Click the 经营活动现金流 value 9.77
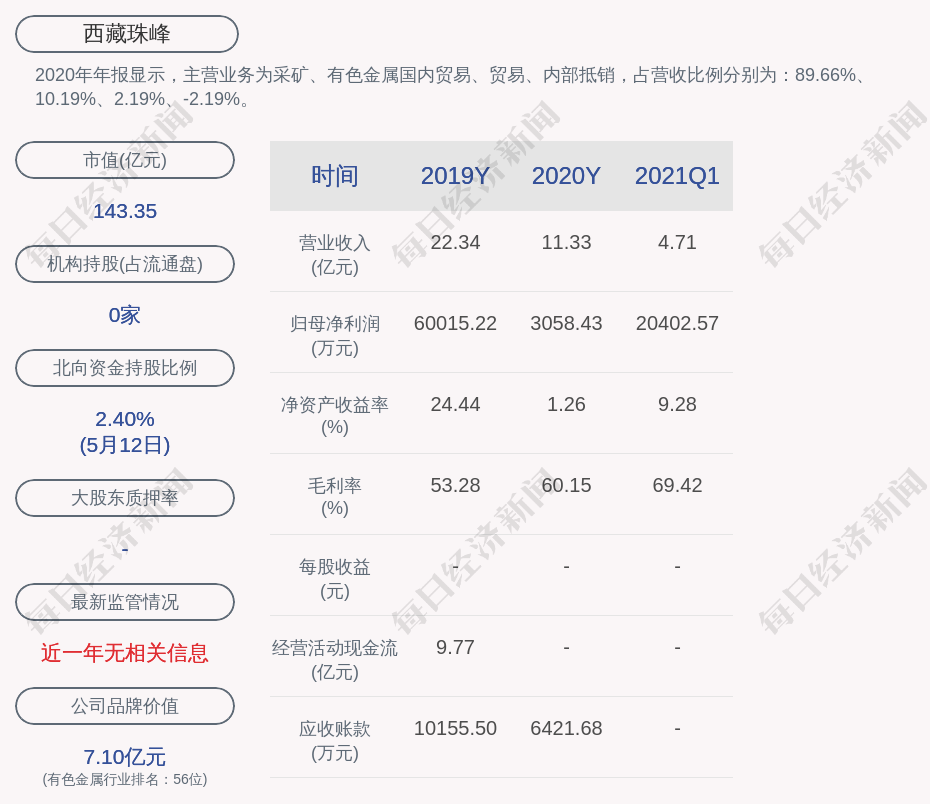The image size is (930, 804). point(455,647)
